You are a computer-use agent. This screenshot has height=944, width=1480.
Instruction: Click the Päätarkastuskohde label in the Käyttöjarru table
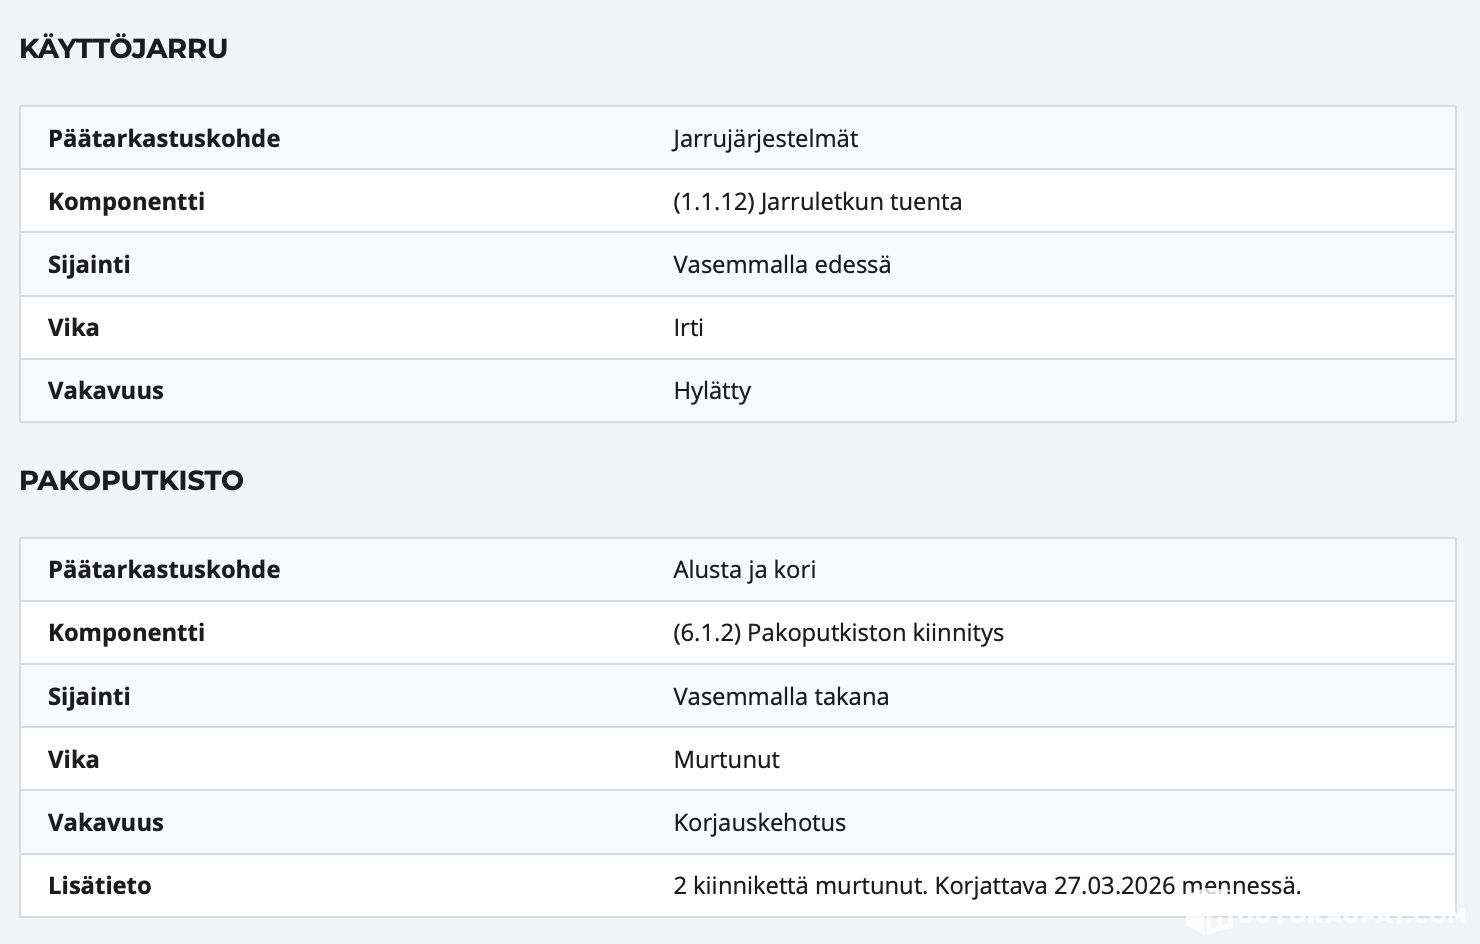164,138
